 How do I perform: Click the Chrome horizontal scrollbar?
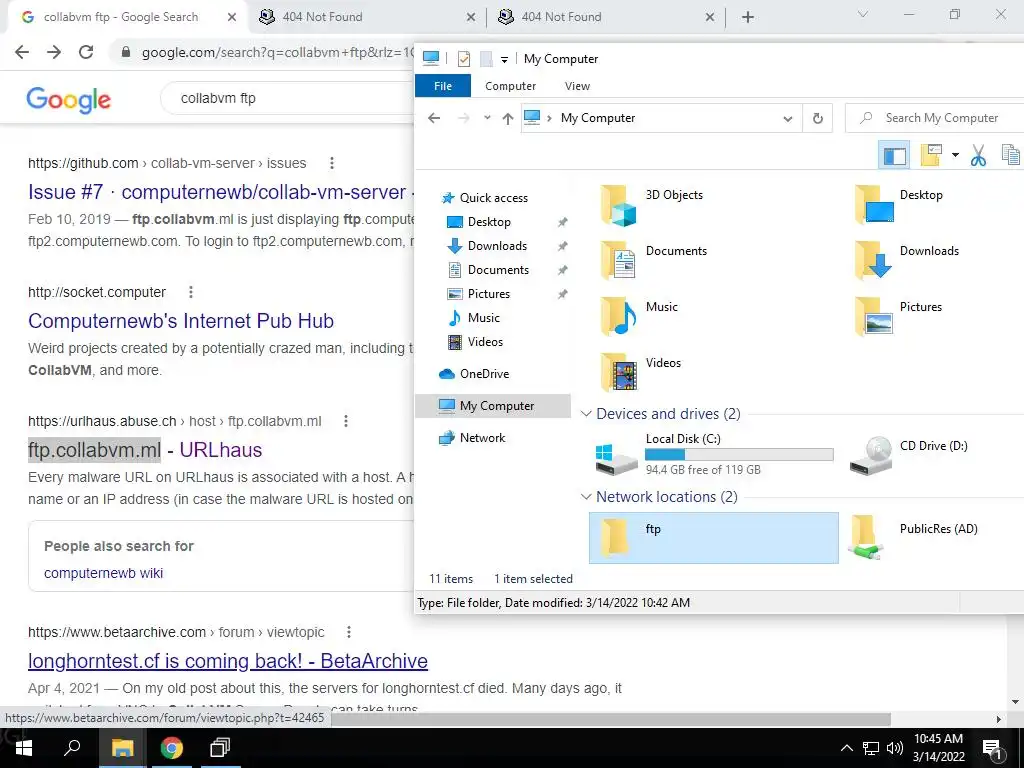coord(611,719)
